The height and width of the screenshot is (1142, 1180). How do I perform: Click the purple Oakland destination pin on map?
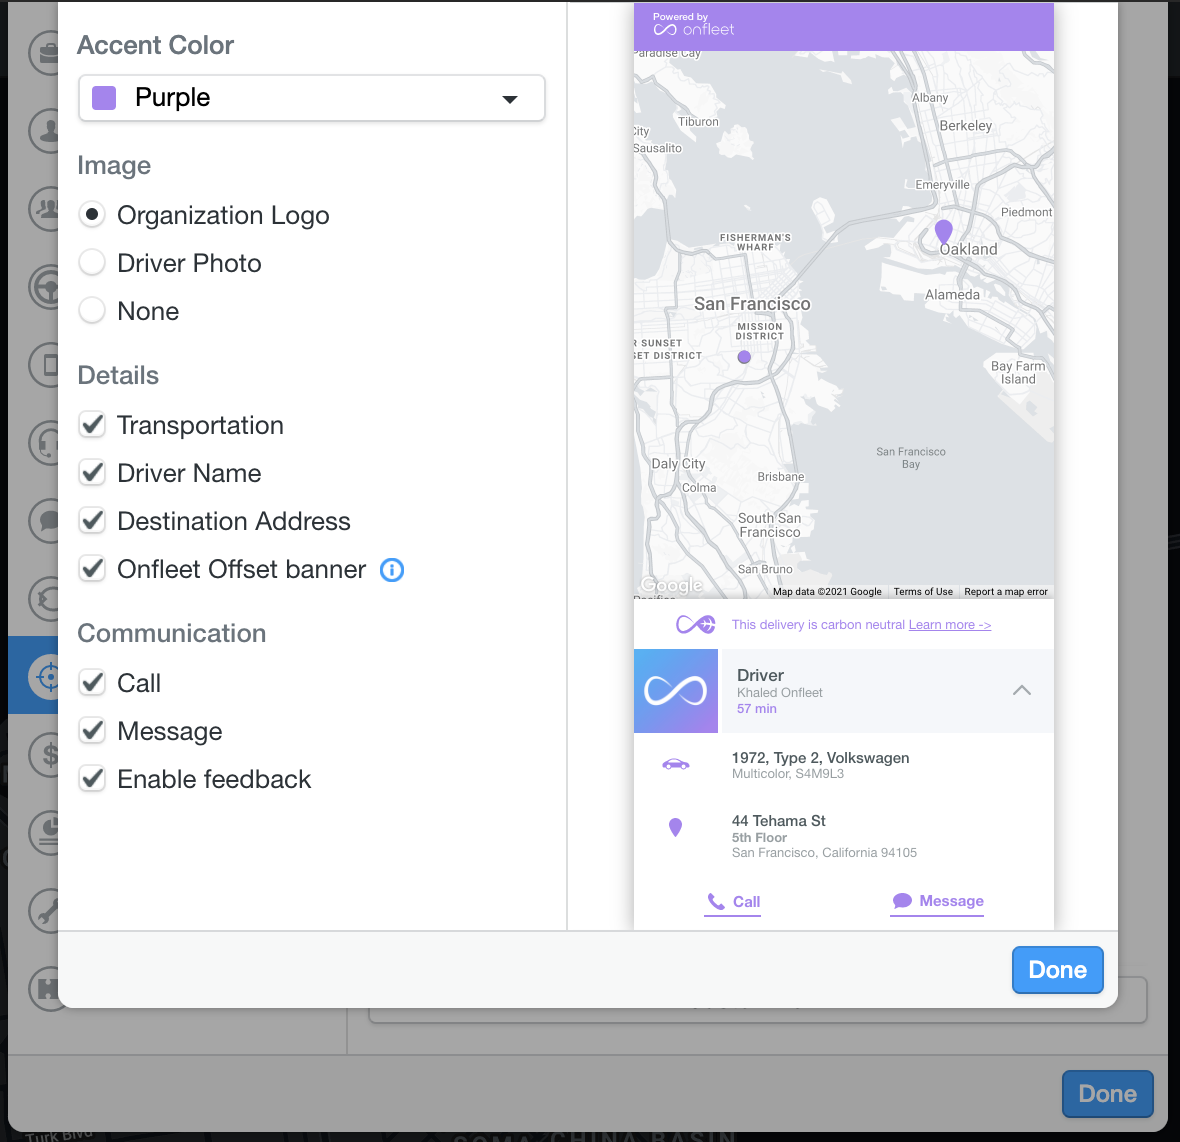coord(944,232)
